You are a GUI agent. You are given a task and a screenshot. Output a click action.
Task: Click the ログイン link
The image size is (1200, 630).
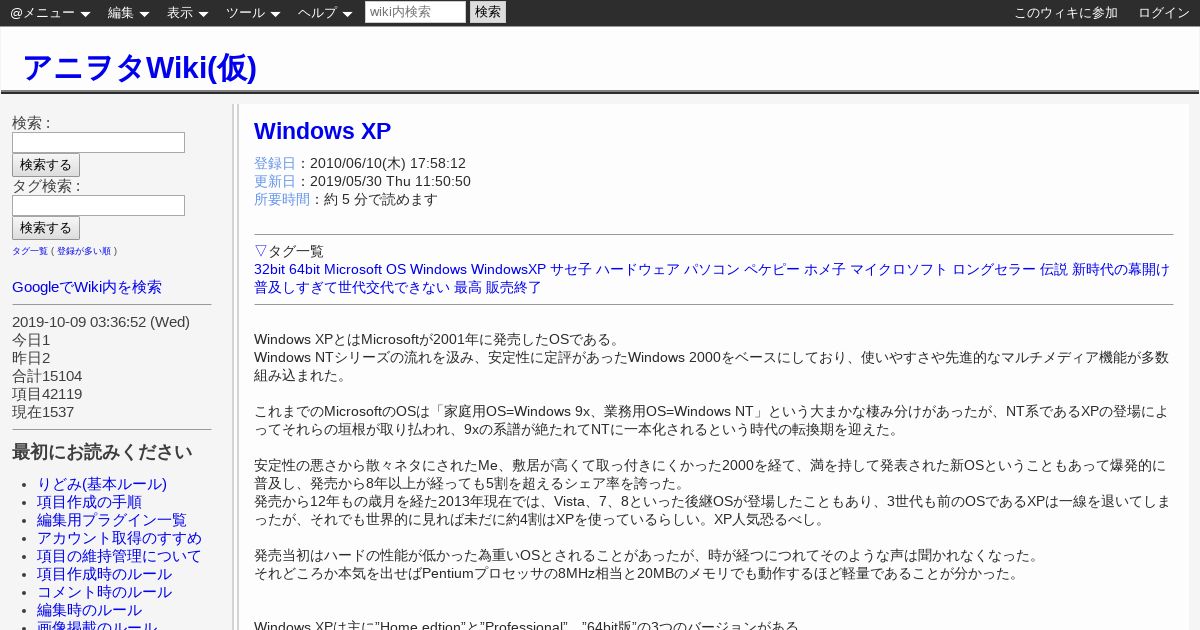(x=1164, y=13)
